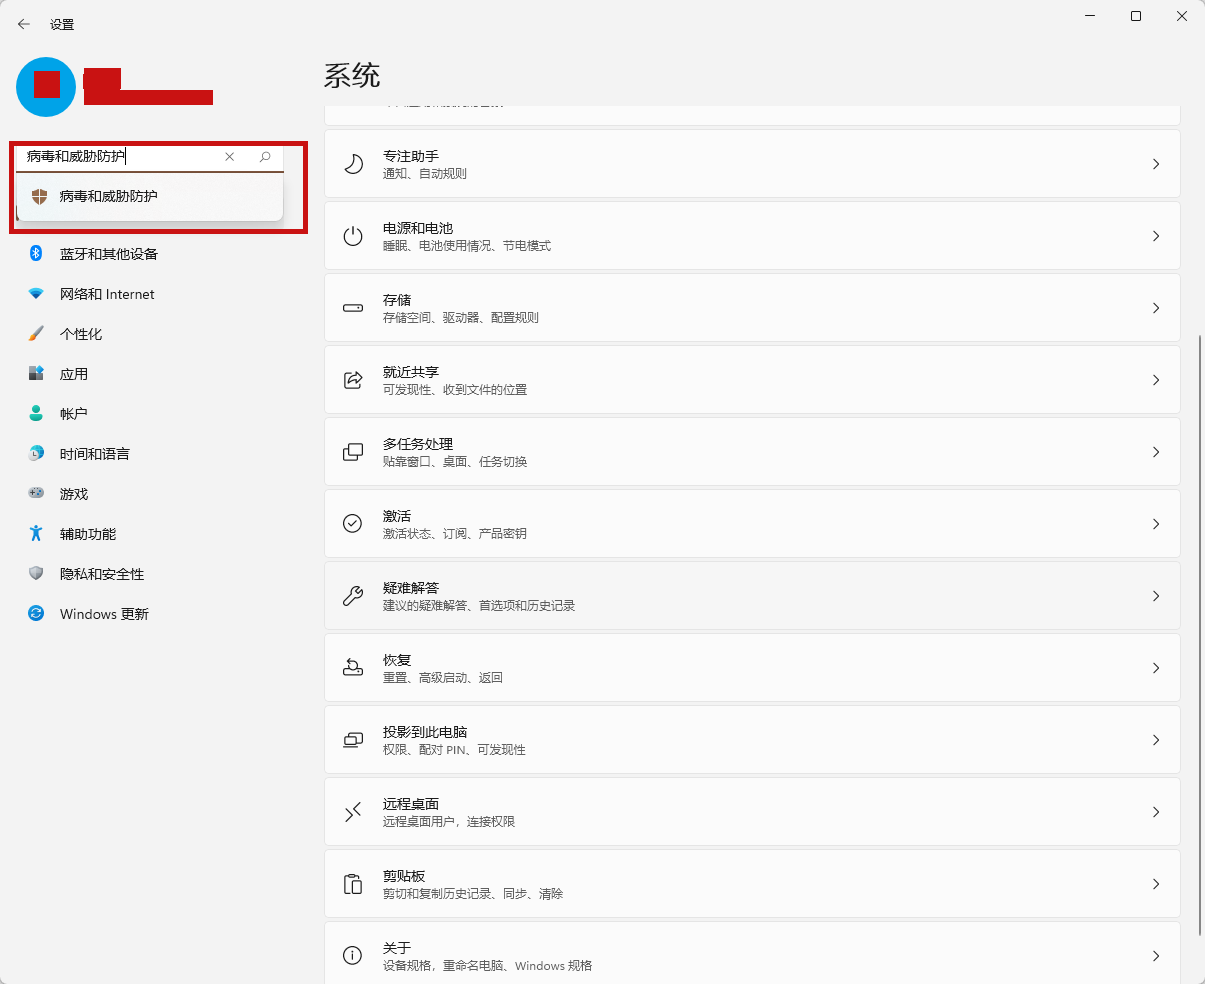Image resolution: width=1205 pixels, height=984 pixels.
Task: Click the paintbrush icon beside 个性化
Action: point(36,334)
